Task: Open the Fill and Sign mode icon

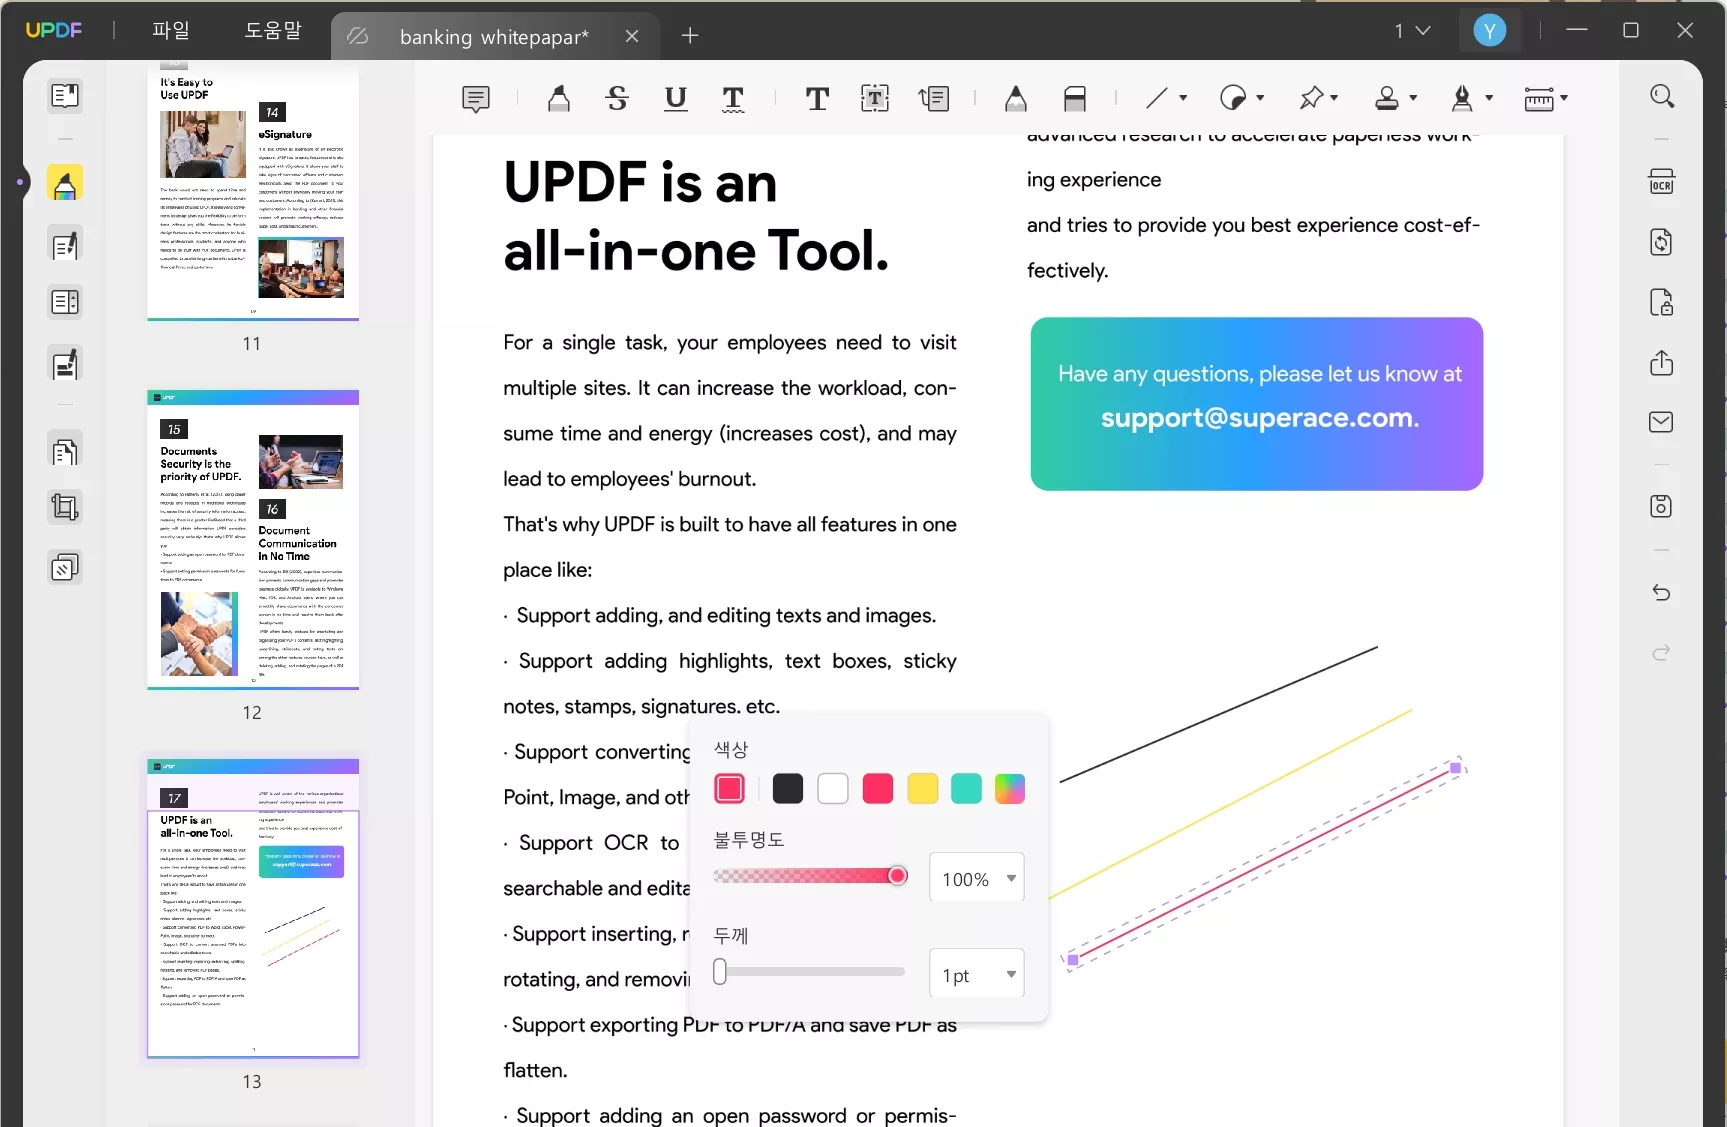Action: (x=65, y=364)
